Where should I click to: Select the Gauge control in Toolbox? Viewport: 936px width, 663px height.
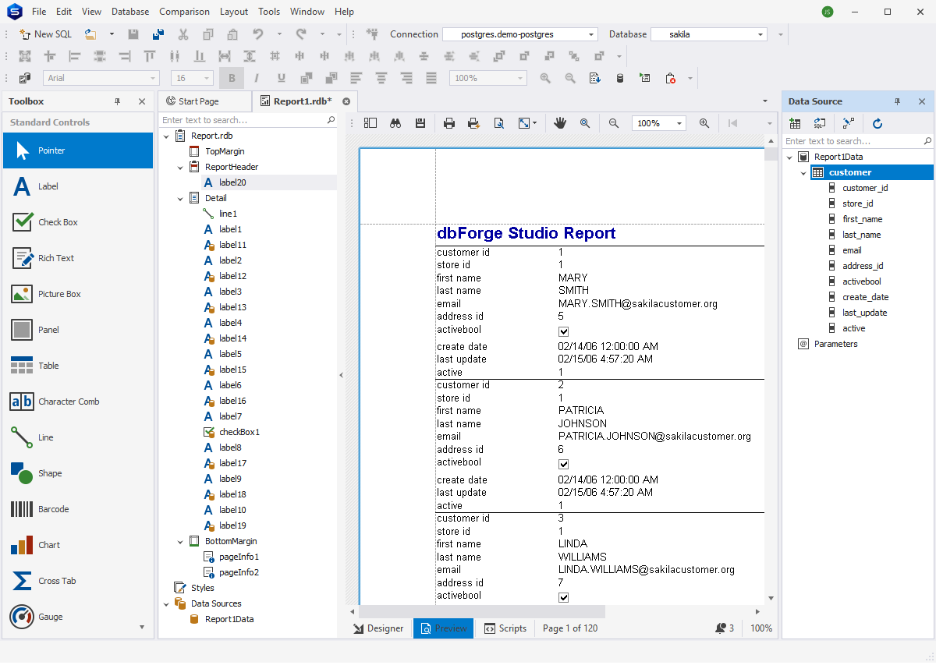click(78, 616)
